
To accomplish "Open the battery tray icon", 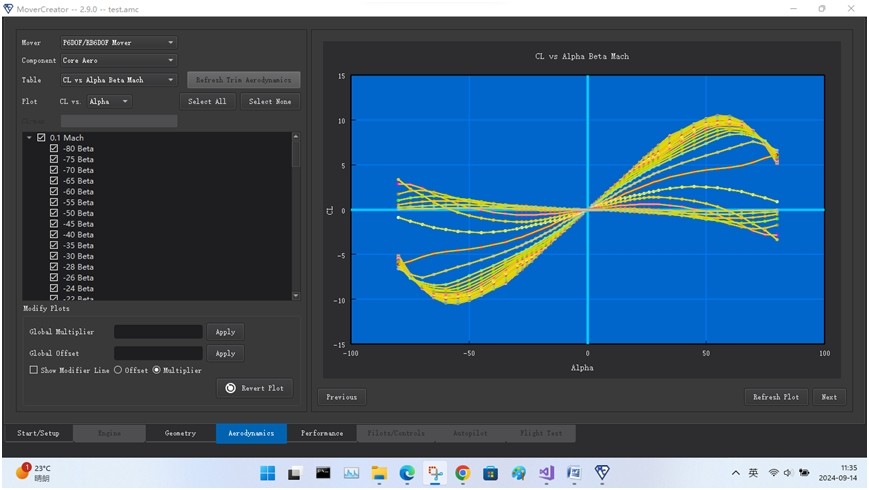I will 804,473.
